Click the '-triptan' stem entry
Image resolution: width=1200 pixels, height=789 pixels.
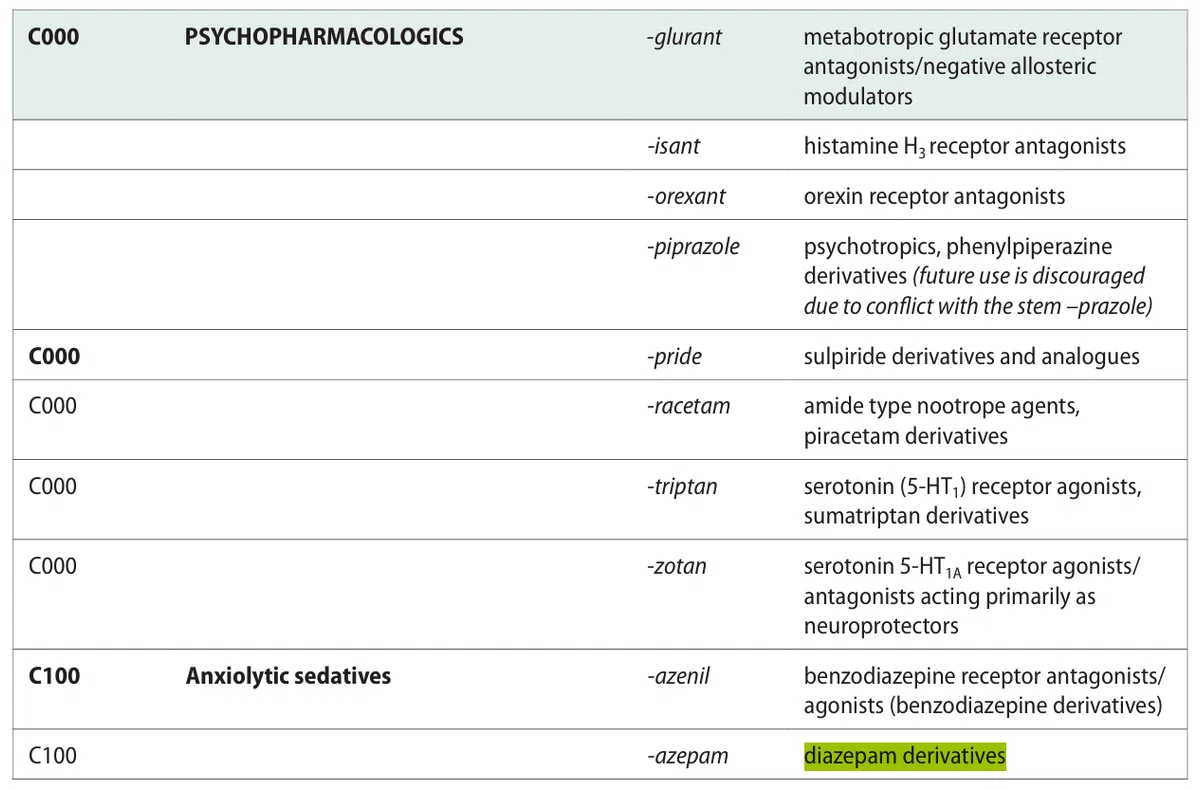tap(681, 487)
